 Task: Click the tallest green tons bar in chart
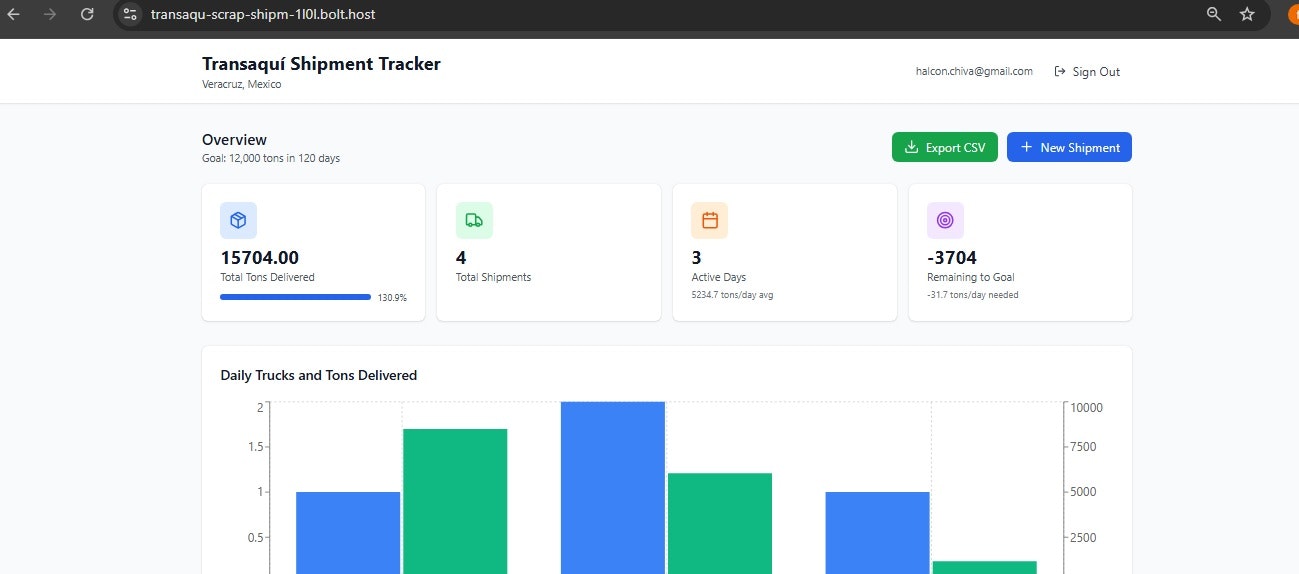(x=455, y=501)
